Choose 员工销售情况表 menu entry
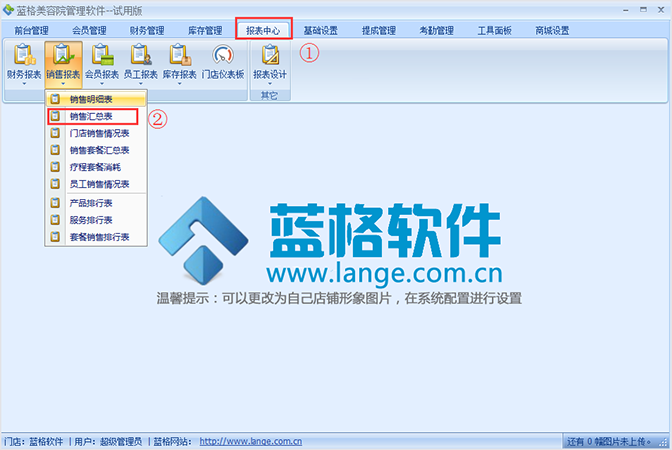Viewport: 672px width, 450px height. 96,184
